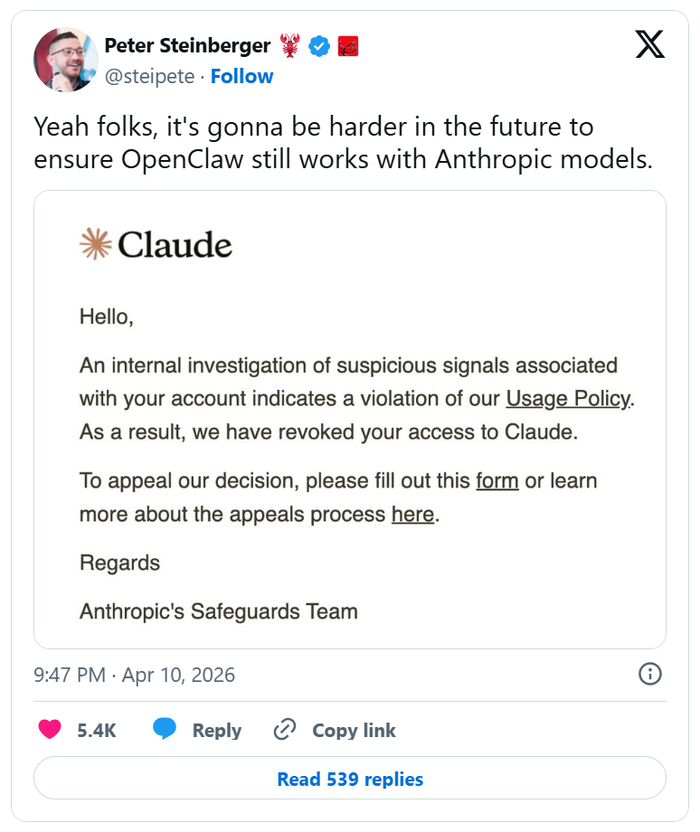Open the Peter Steinberger display name
Image resolution: width=700 pixels, height=832 pixels.
click(x=187, y=45)
